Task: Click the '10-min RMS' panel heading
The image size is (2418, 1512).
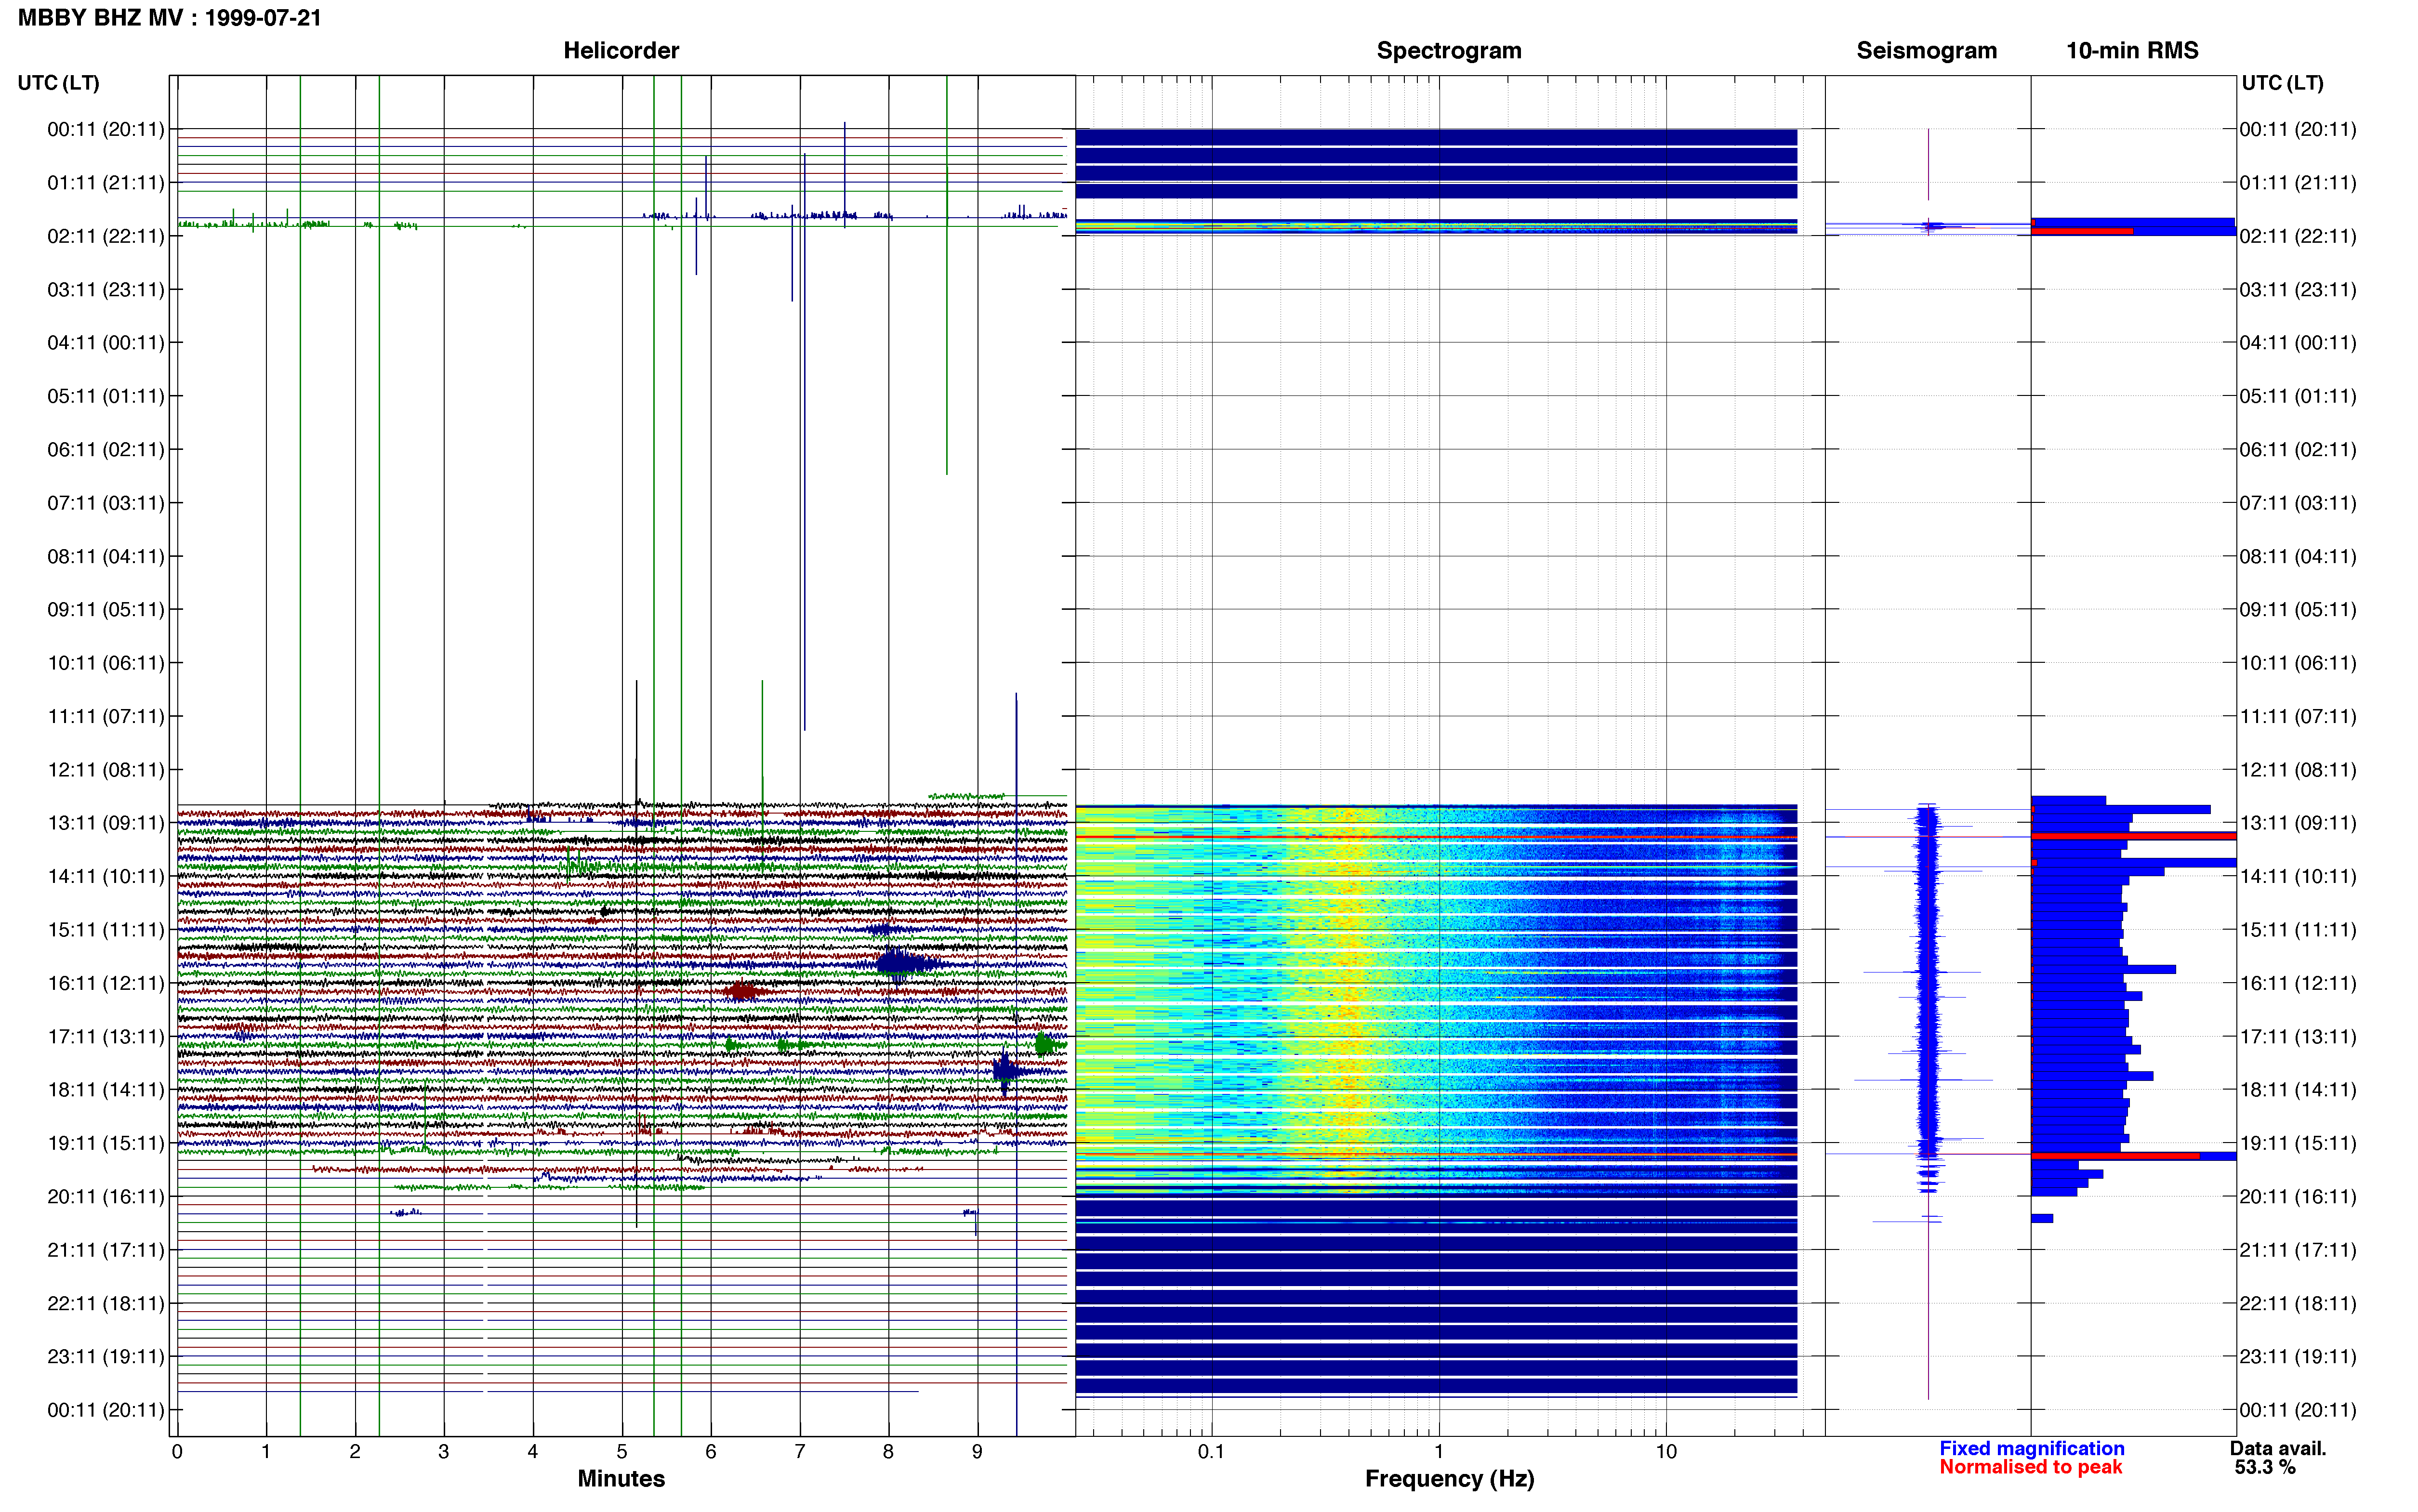Action: (2132, 51)
